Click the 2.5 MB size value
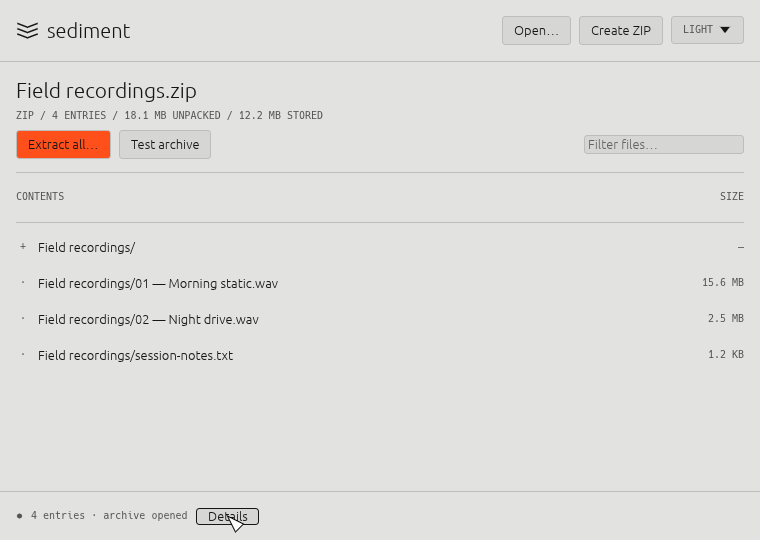Screen dimensions: 760x540 726,318
